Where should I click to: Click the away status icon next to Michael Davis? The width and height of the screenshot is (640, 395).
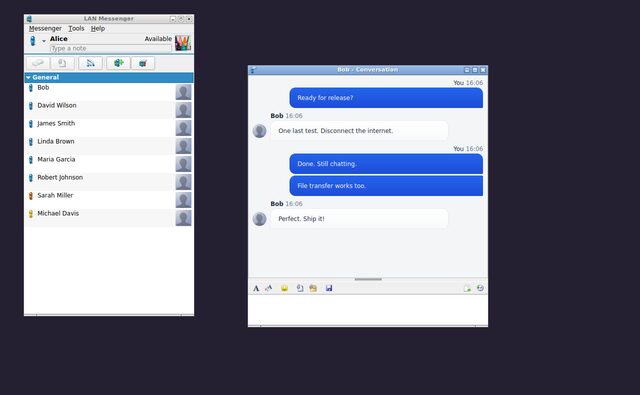point(31,213)
